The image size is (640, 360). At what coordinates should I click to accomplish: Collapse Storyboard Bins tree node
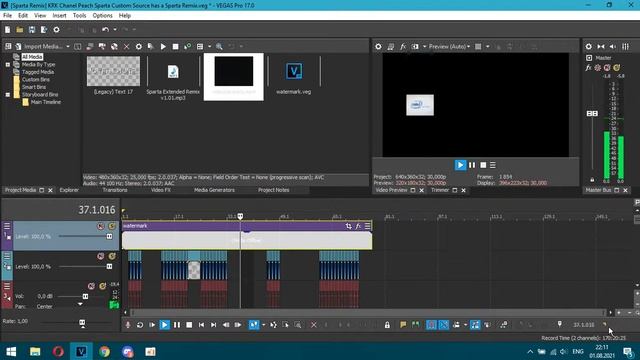(8, 95)
